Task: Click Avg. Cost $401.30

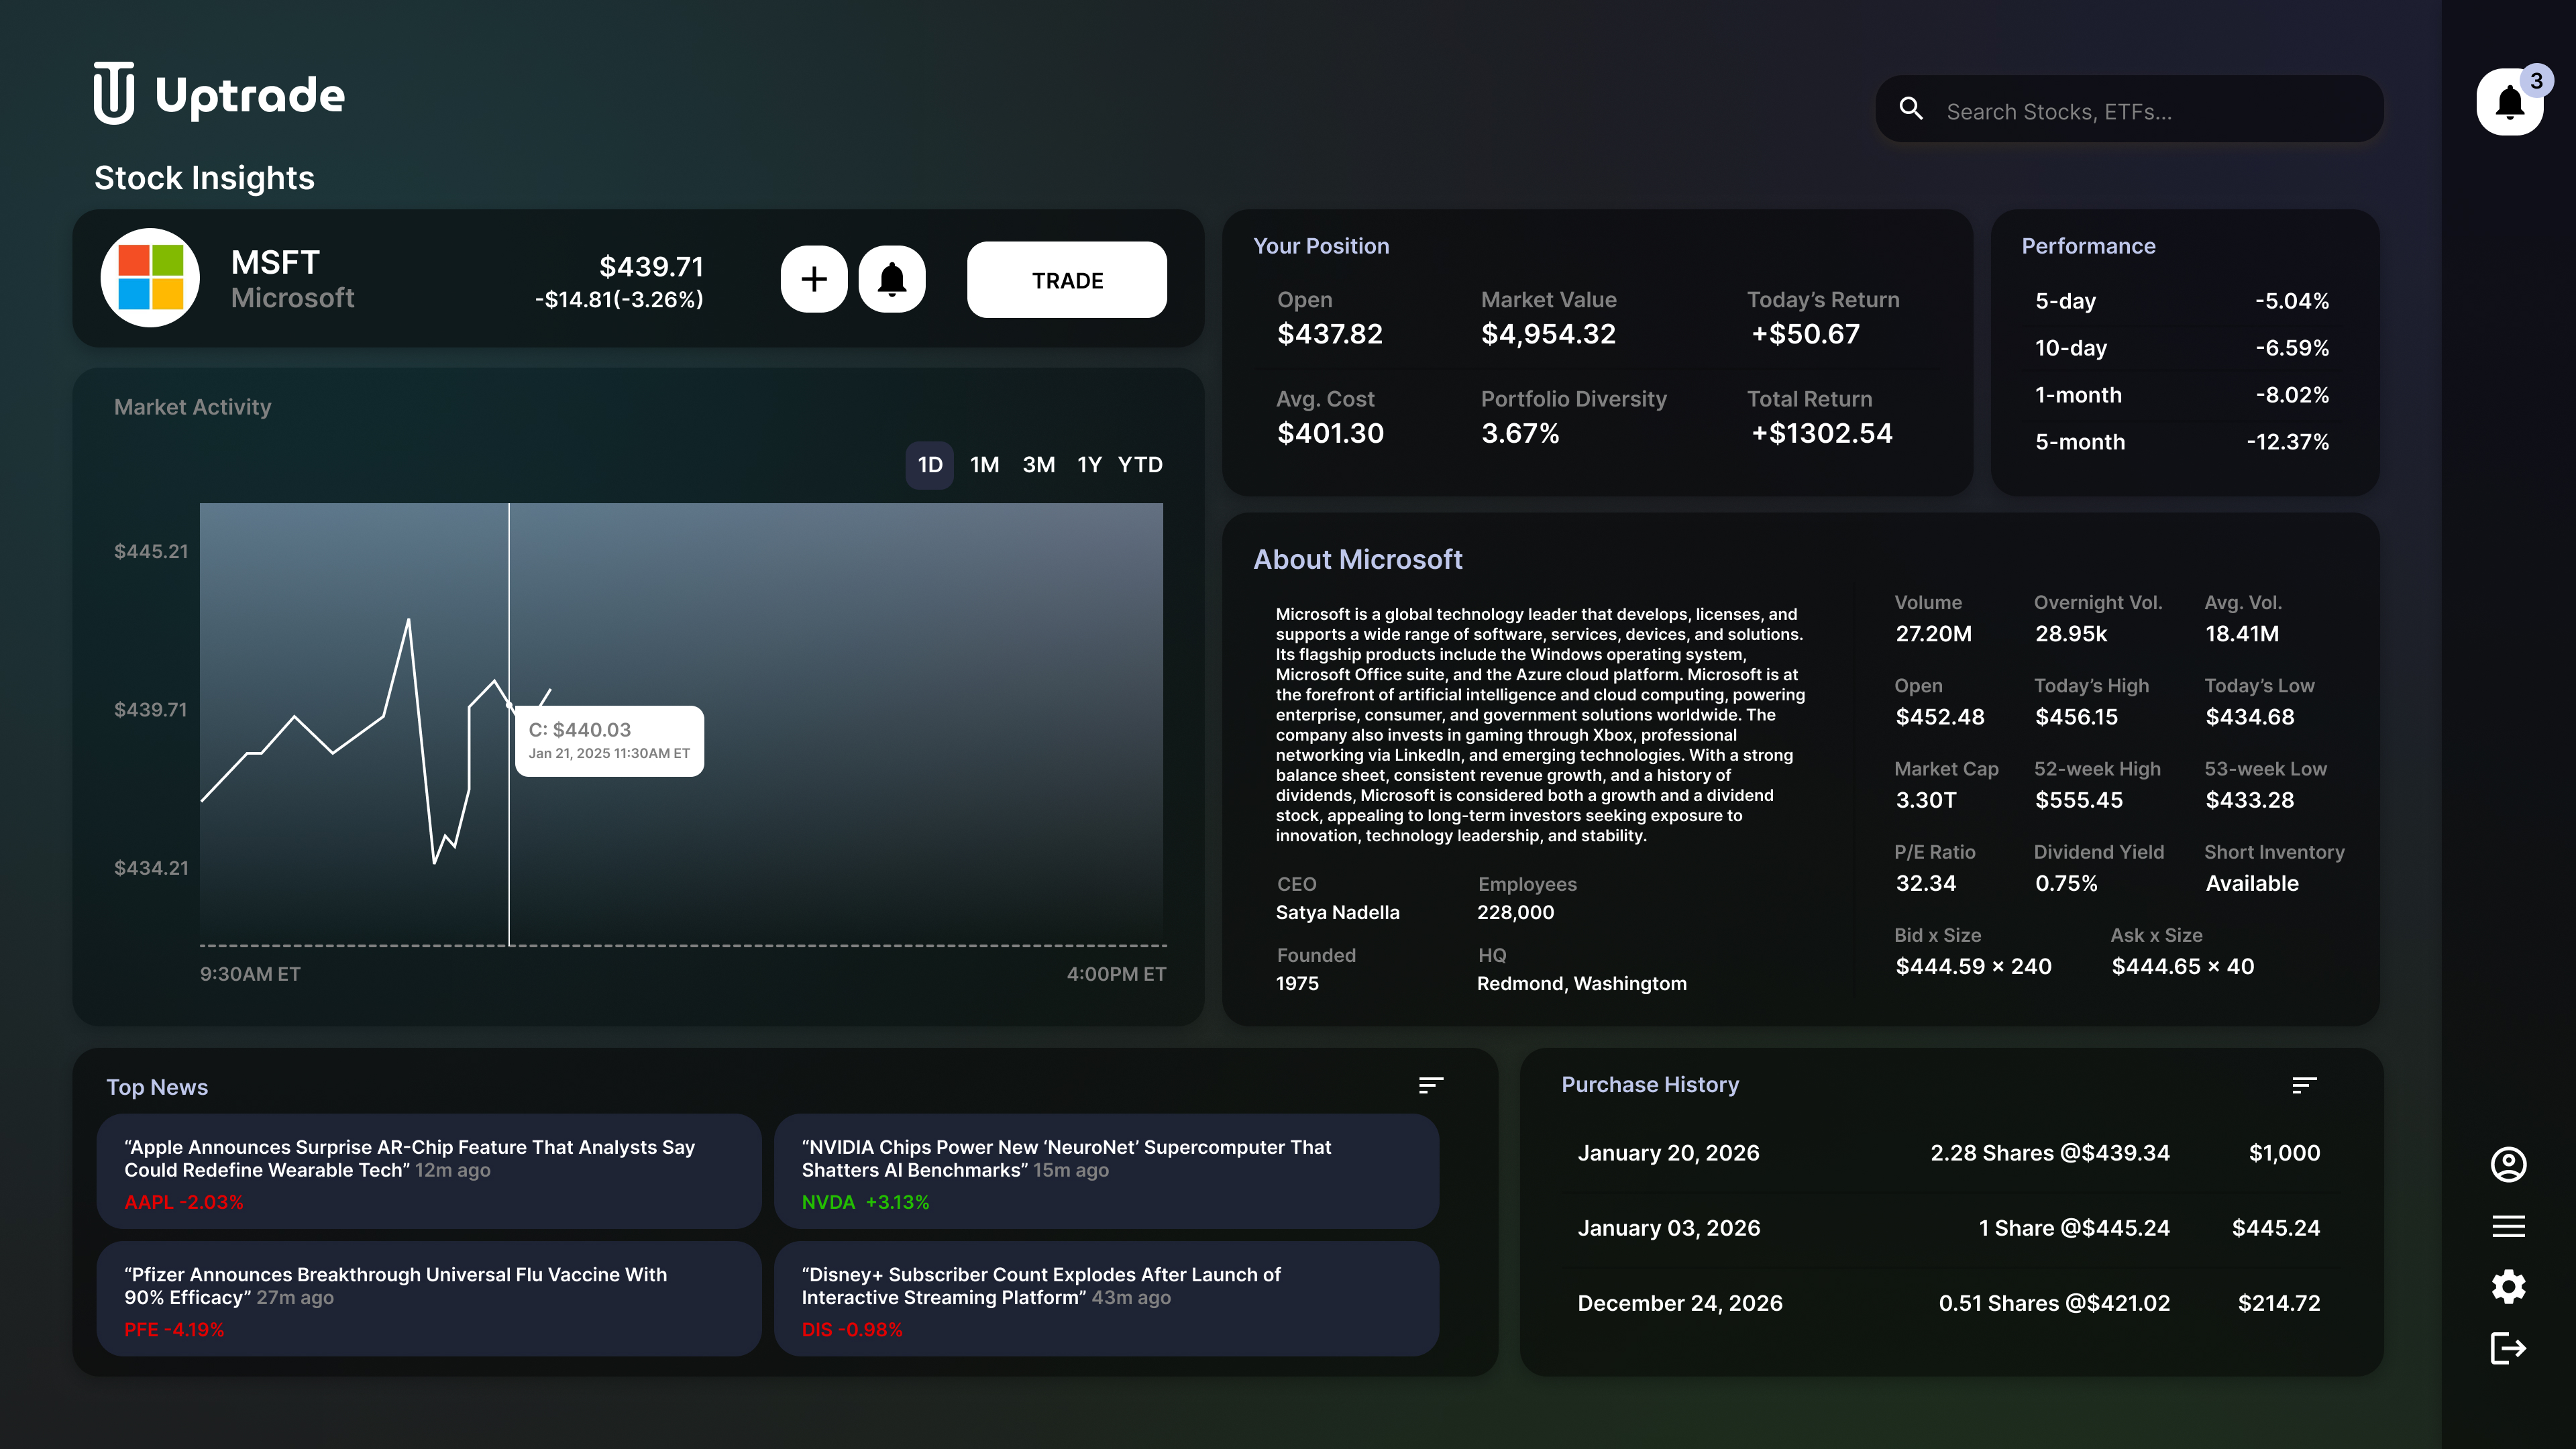Action: click(1330, 417)
